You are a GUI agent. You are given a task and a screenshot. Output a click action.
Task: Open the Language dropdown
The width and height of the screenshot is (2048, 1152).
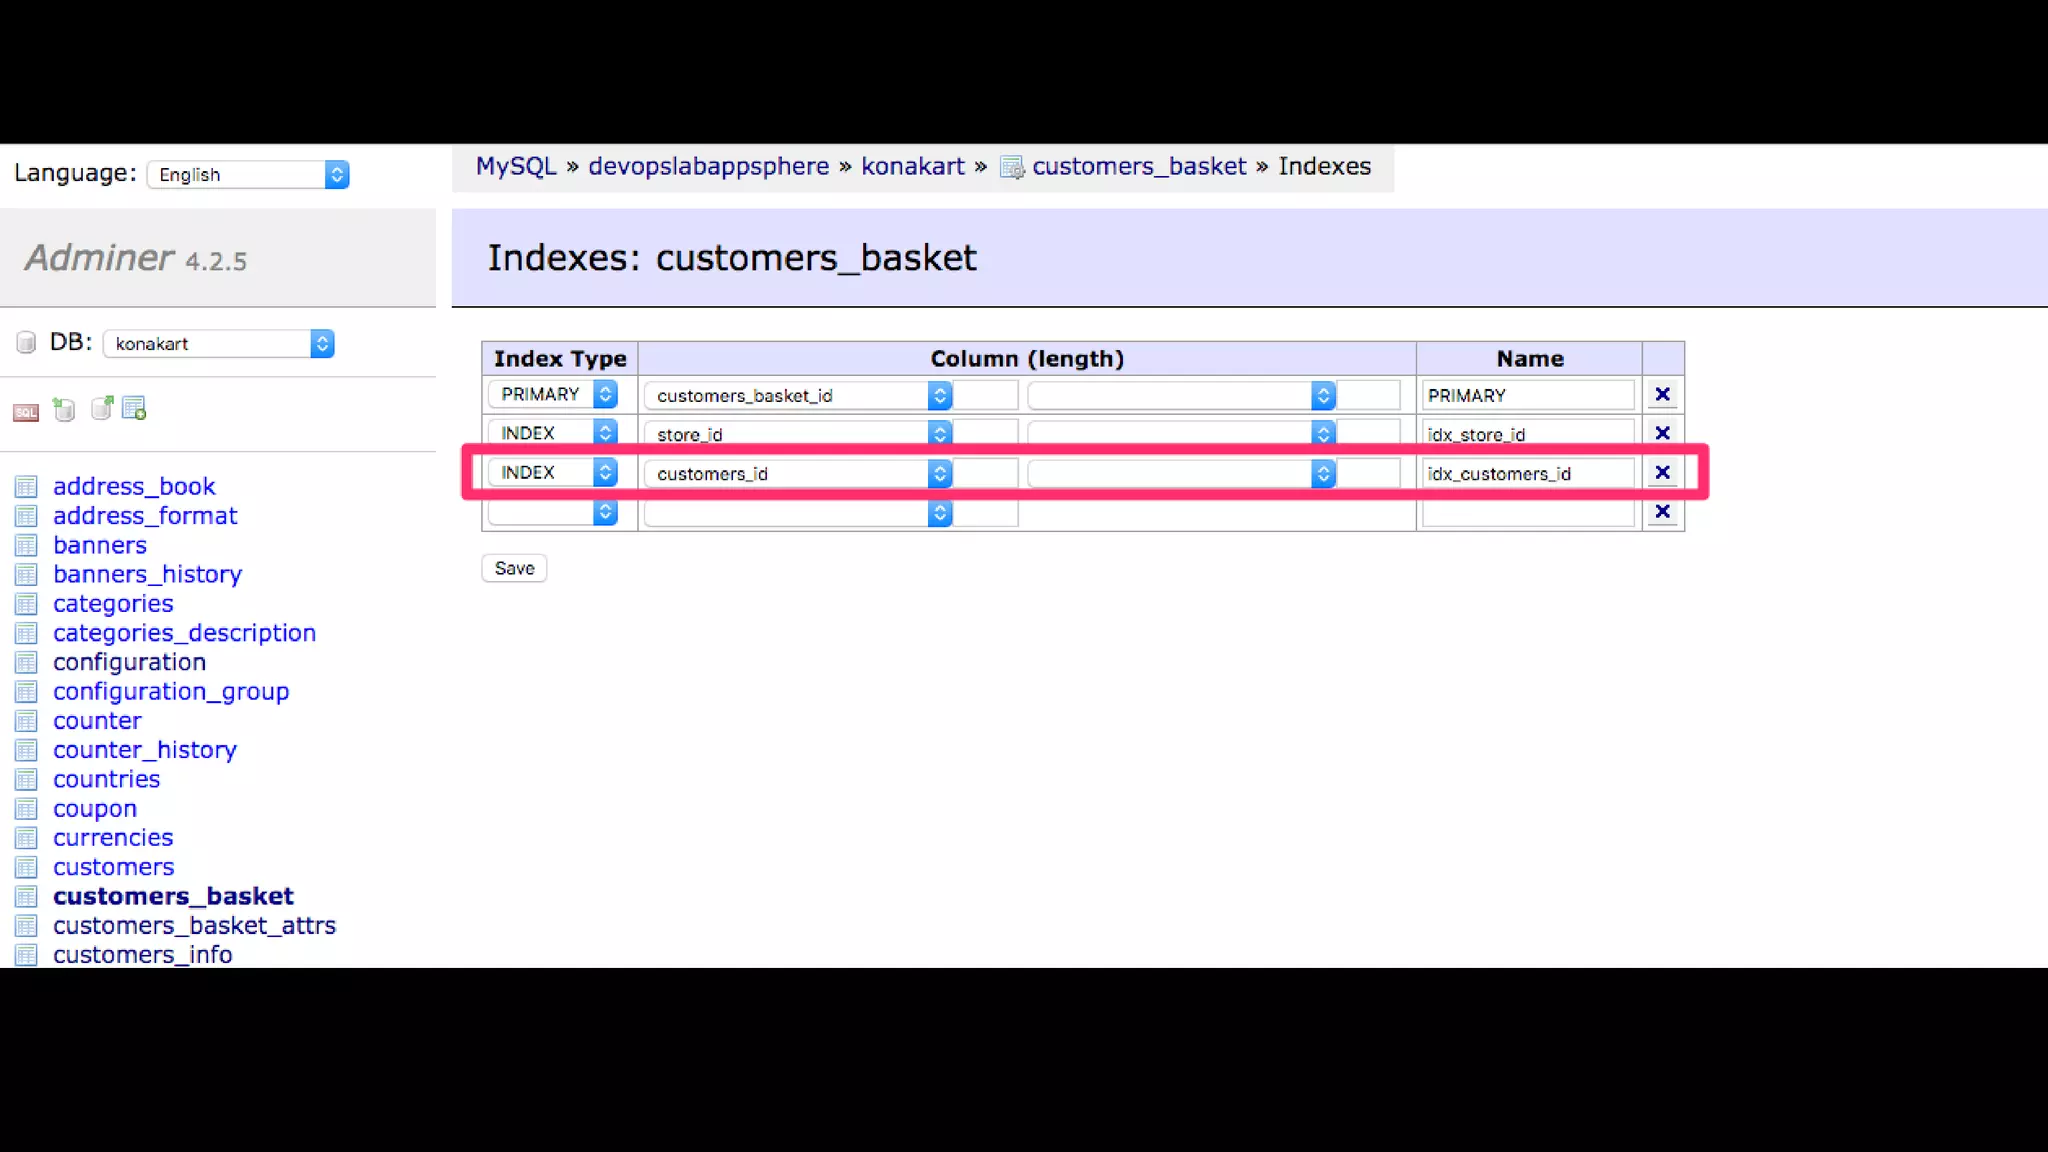[x=248, y=175]
